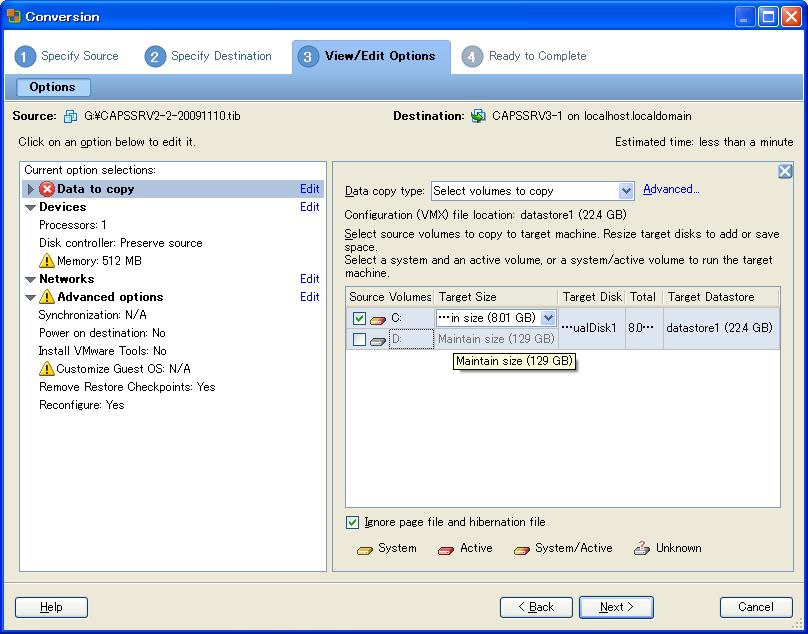Click the total size cell for VirtualDisk1

644,328
